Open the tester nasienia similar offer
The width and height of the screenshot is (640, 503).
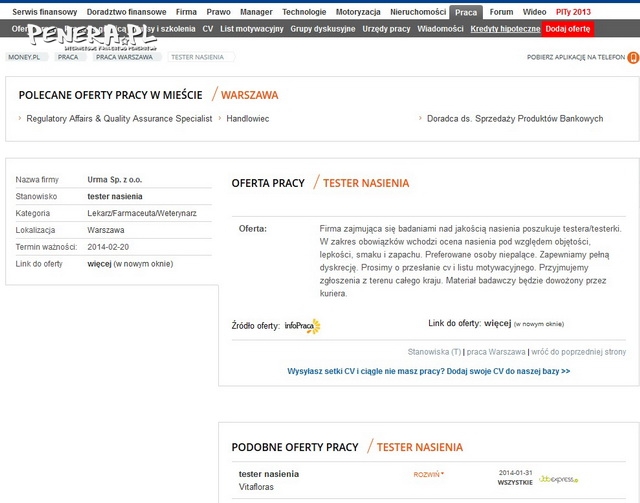(269, 474)
